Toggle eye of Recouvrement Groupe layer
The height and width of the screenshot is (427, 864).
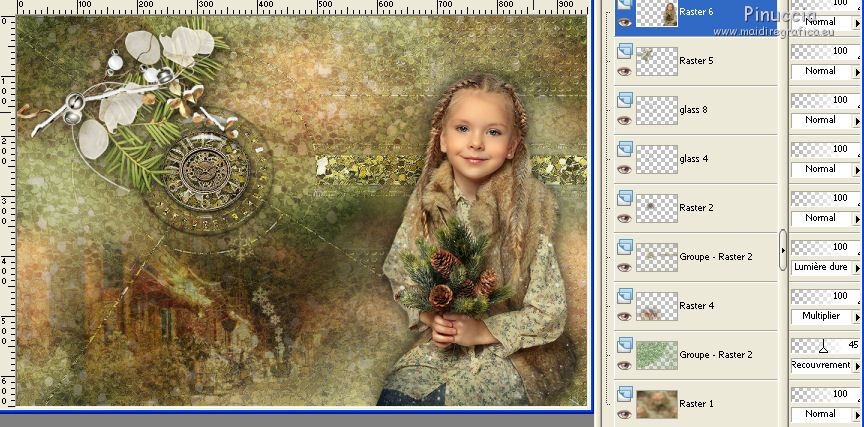tap(624, 365)
